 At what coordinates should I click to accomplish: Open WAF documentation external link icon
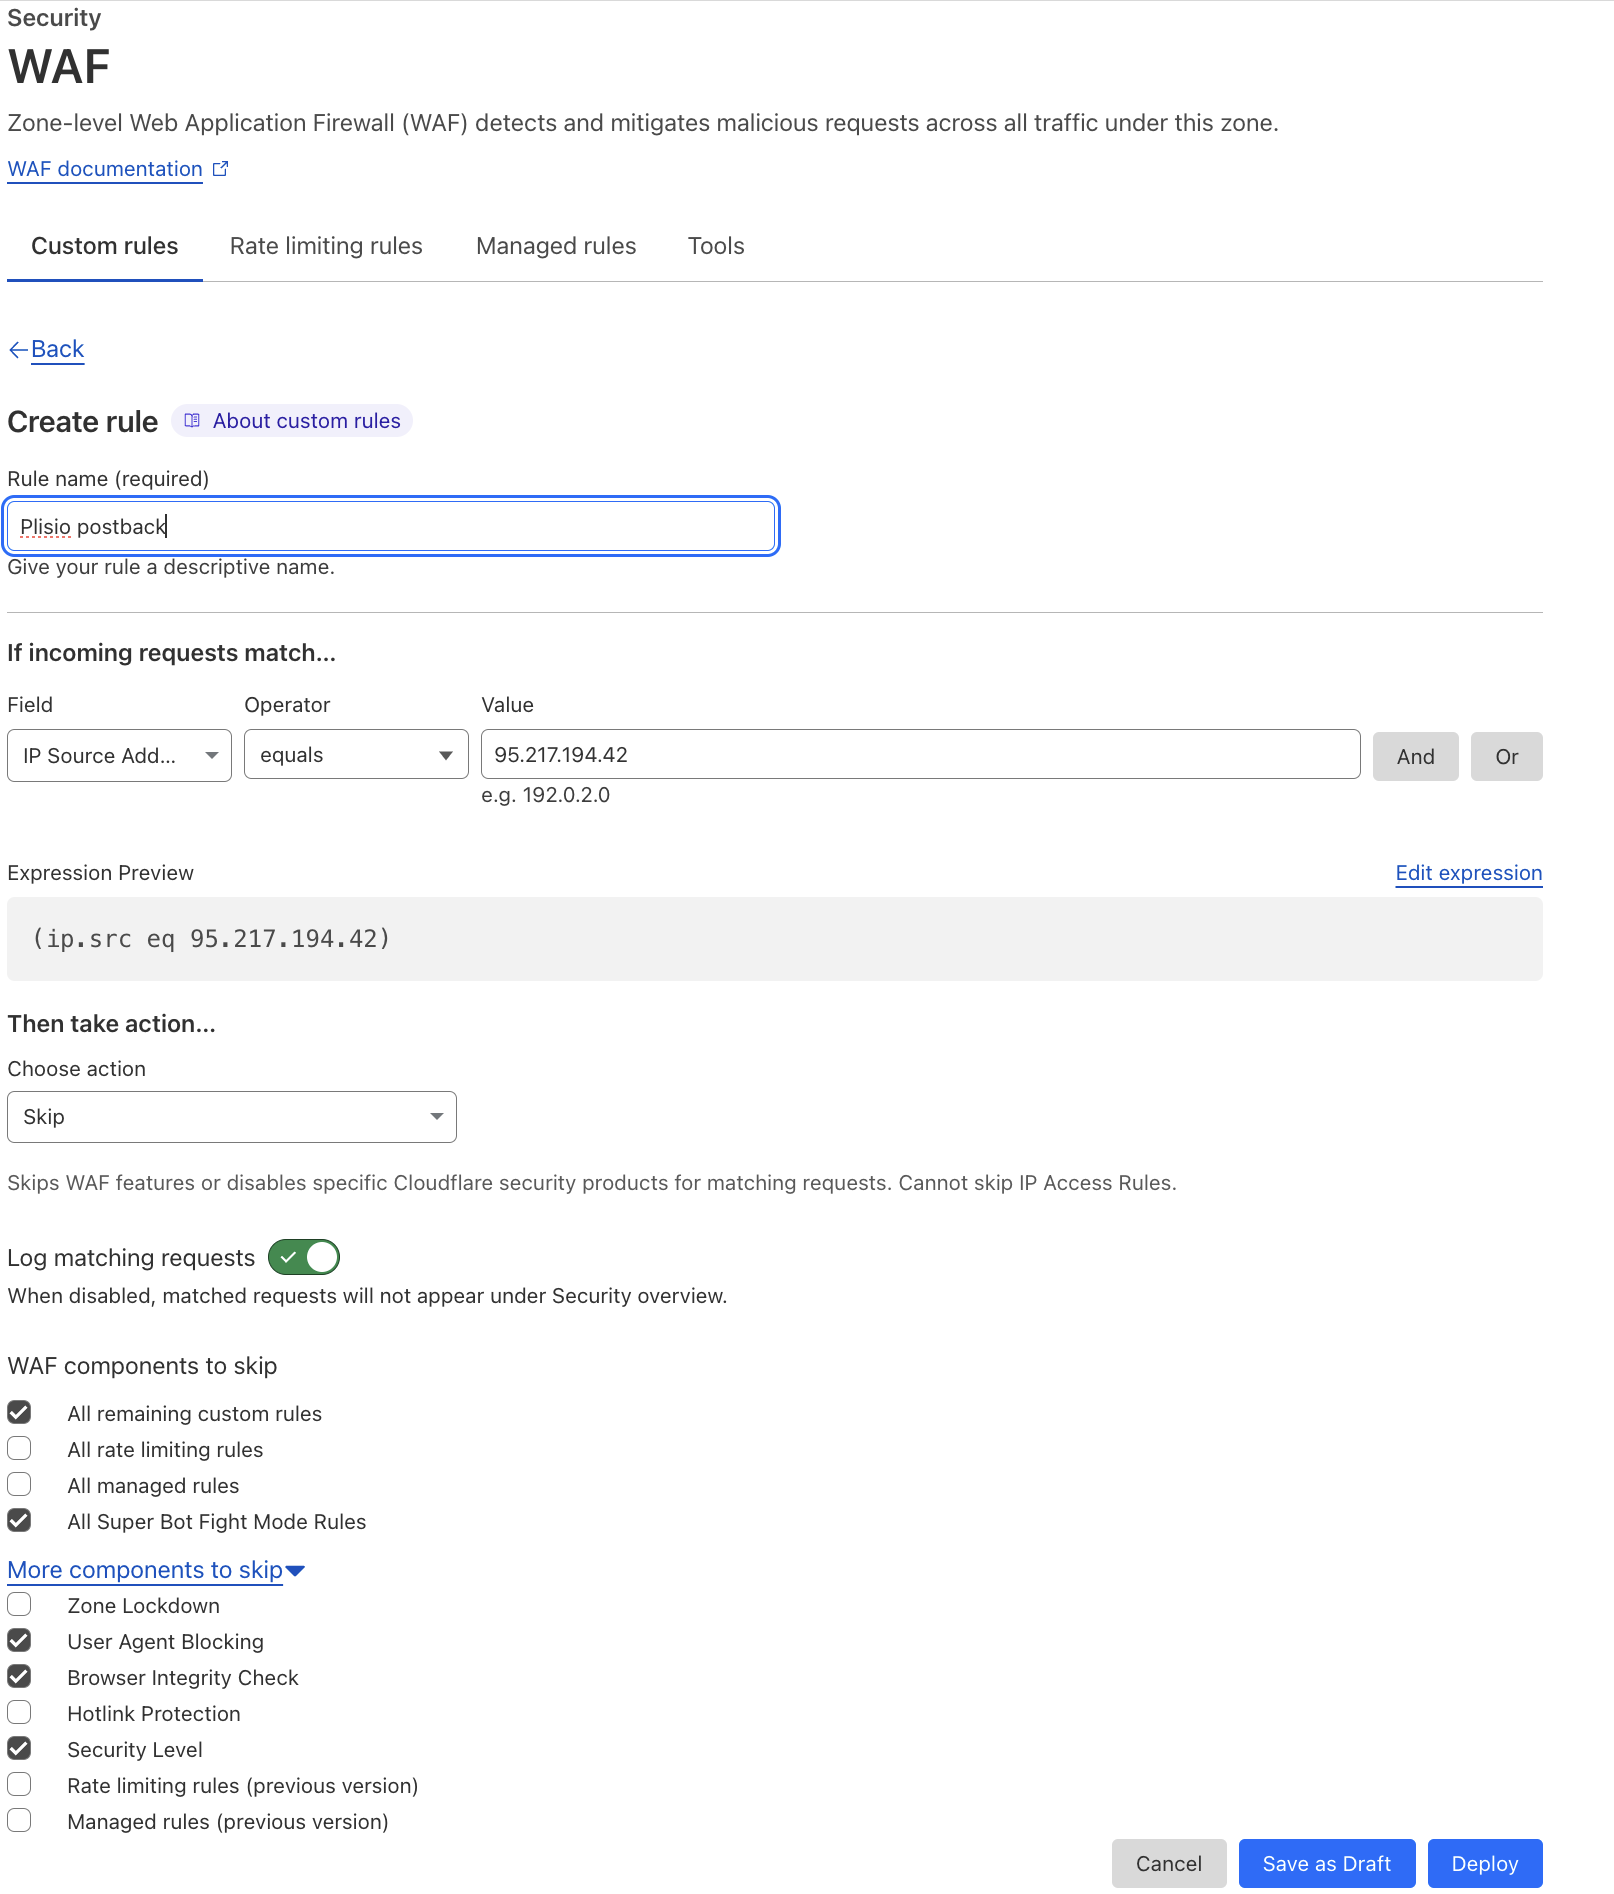(x=221, y=169)
